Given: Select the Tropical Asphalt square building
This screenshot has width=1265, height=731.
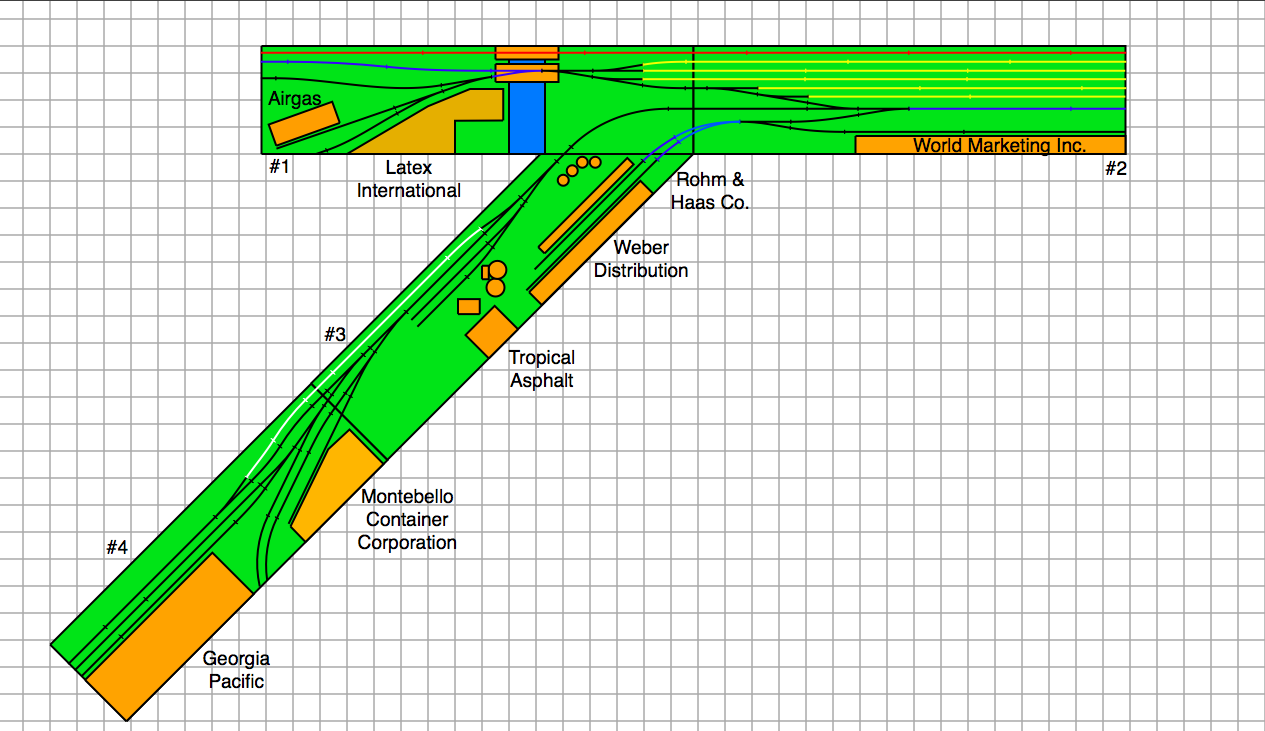Looking at the screenshot, I should point(491,331).
